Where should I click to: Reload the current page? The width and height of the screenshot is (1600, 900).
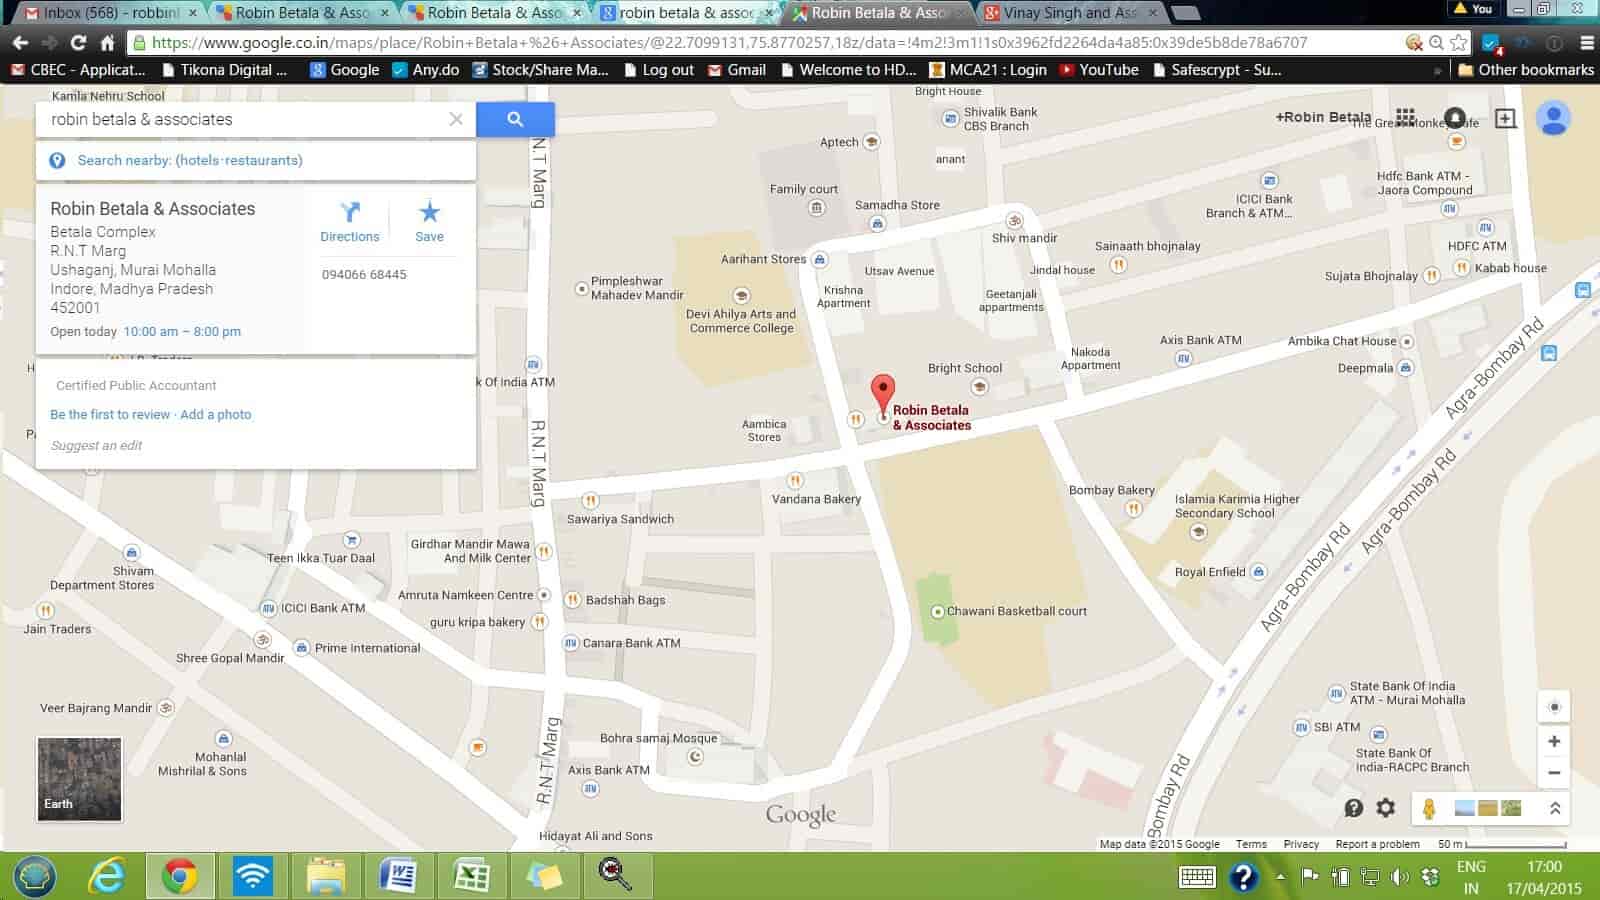[78, 42]
